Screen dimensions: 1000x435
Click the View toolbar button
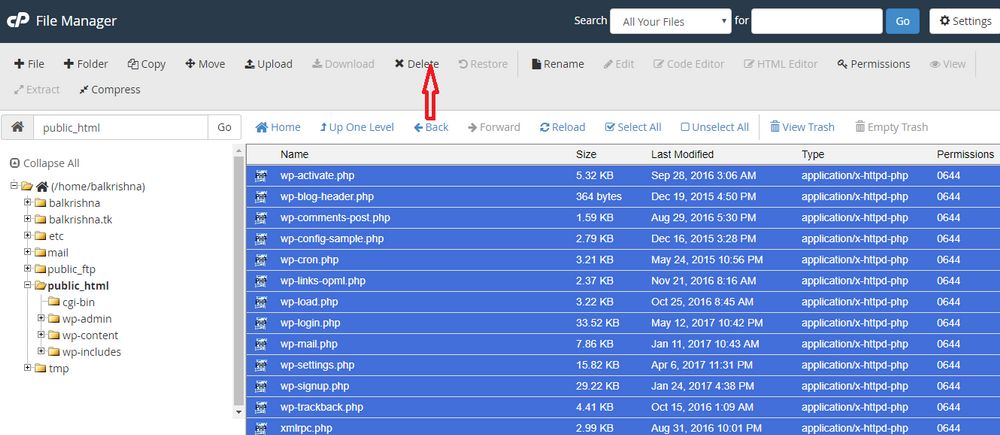[x=948, y=64]
